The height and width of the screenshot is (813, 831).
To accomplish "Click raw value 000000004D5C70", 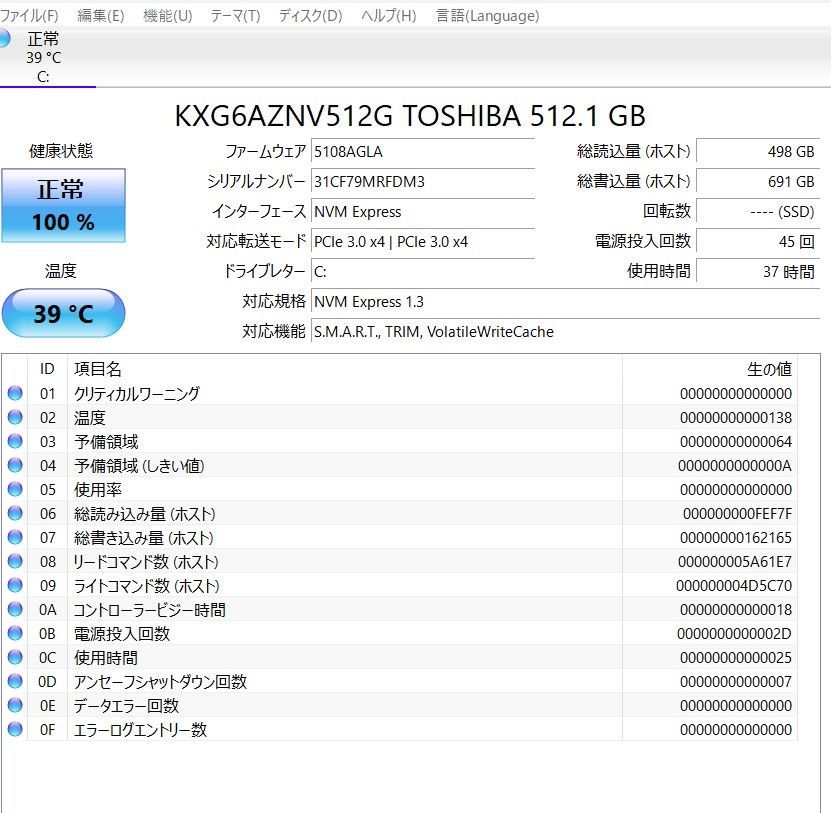I will pos(734,586).
